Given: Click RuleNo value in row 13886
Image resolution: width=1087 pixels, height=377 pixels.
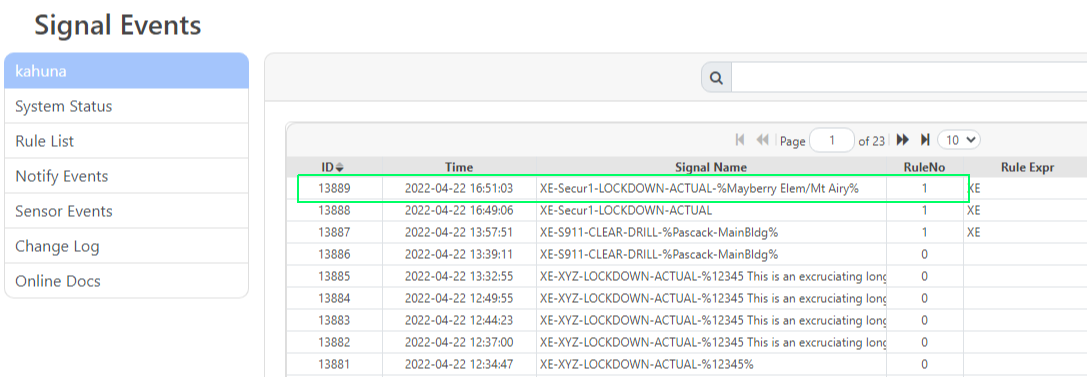Looking at the screenshot, I should pos(925,254).
